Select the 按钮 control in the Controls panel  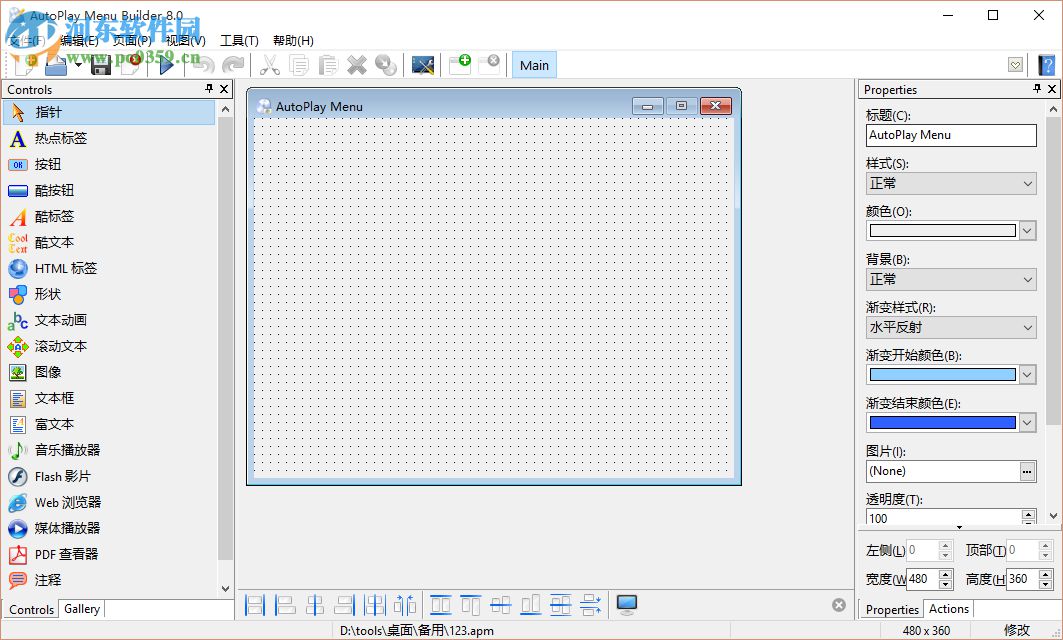52,164
